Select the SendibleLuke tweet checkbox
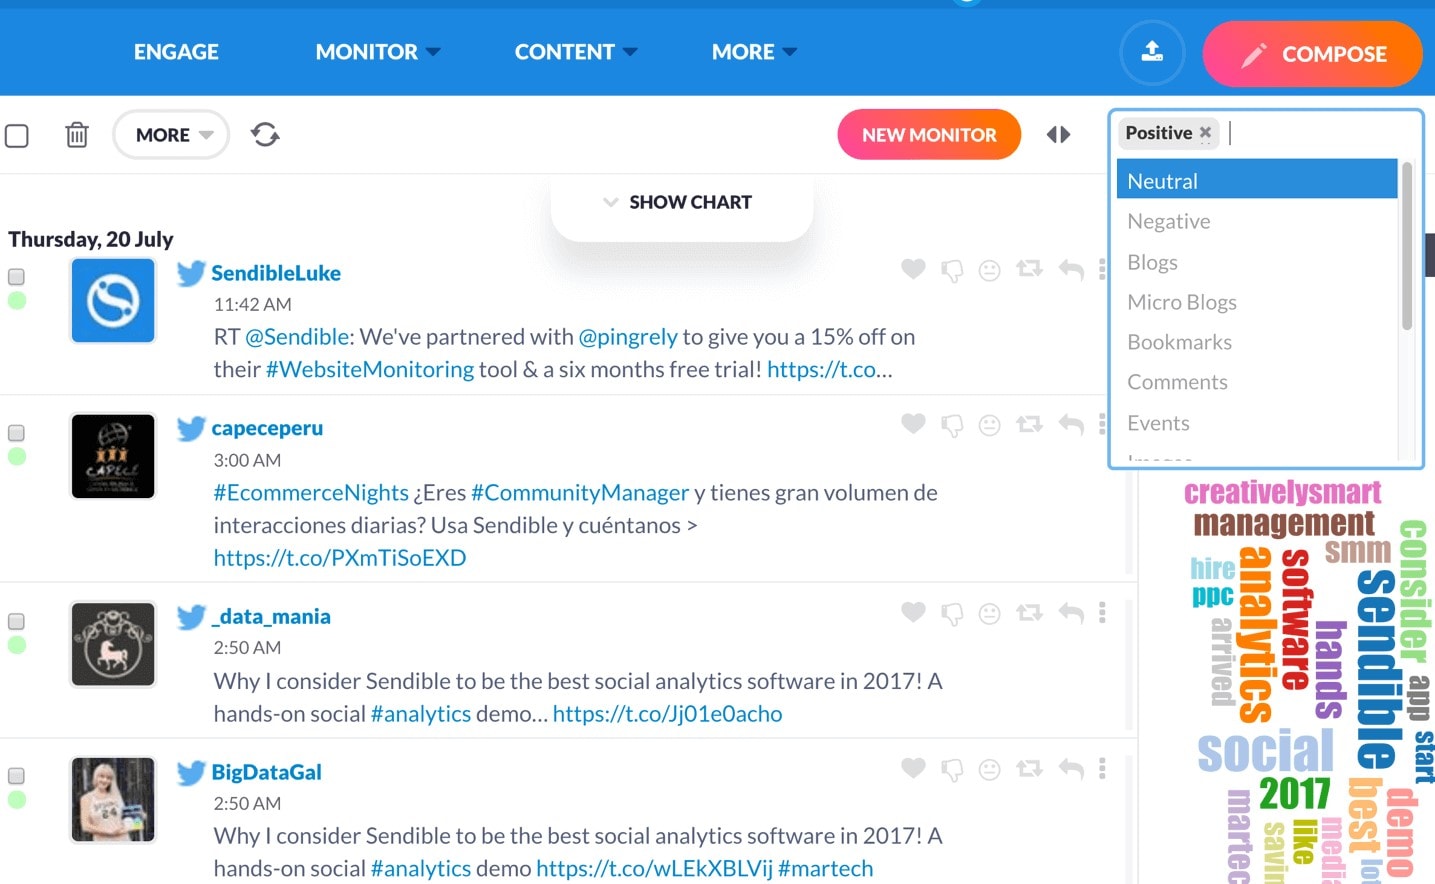Image resolution: width=1435 pixels, height=884 pixels. (16, 277)
